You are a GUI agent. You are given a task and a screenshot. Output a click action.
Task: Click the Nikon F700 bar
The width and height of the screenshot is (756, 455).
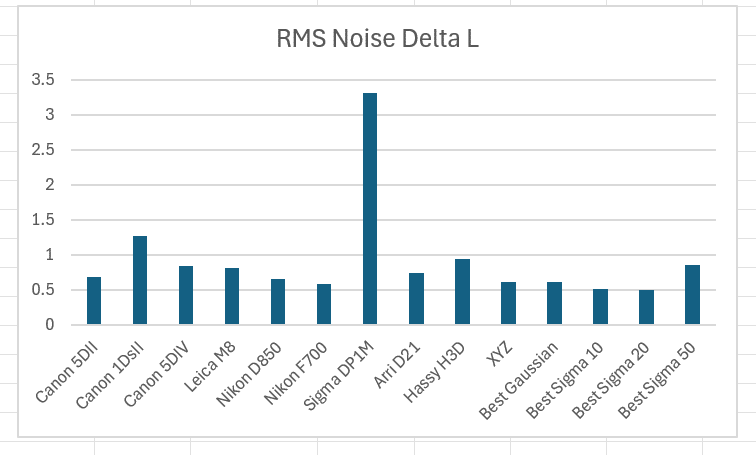324,304
